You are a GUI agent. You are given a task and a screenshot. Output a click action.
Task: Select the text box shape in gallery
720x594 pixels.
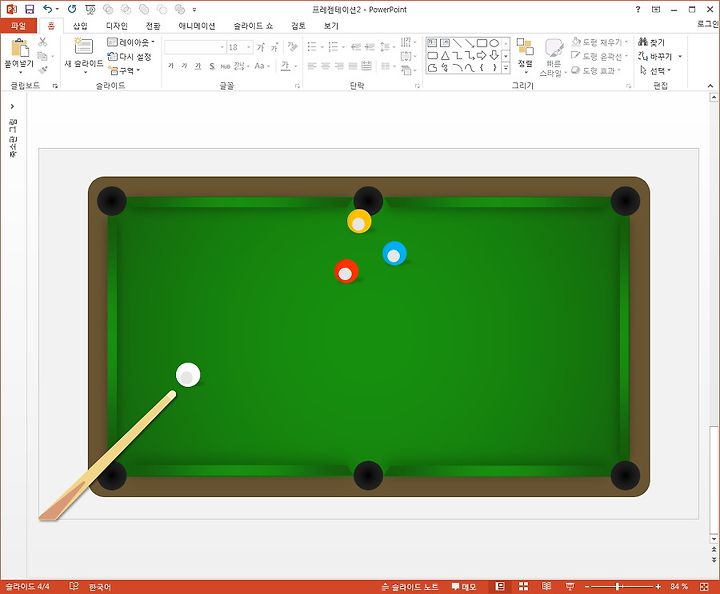pos(432,43)
